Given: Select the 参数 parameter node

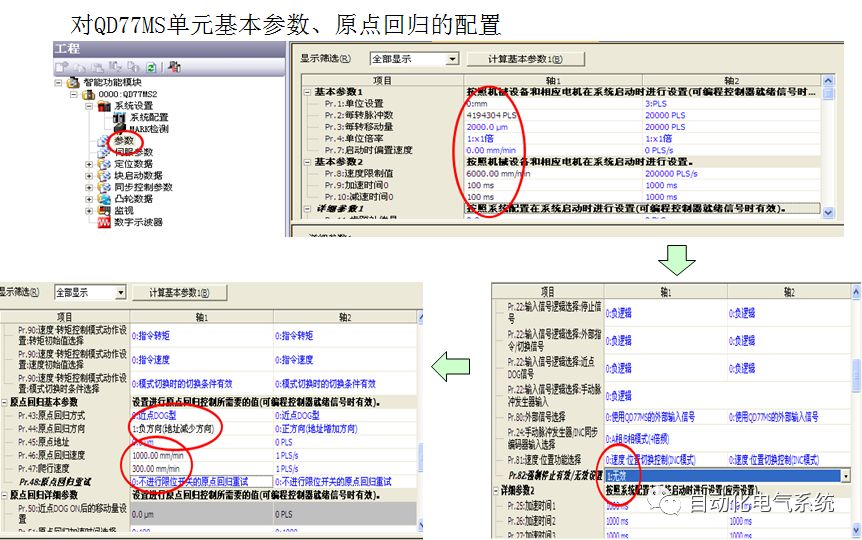Looking at the screenshot, I should [x=123, y=141].
